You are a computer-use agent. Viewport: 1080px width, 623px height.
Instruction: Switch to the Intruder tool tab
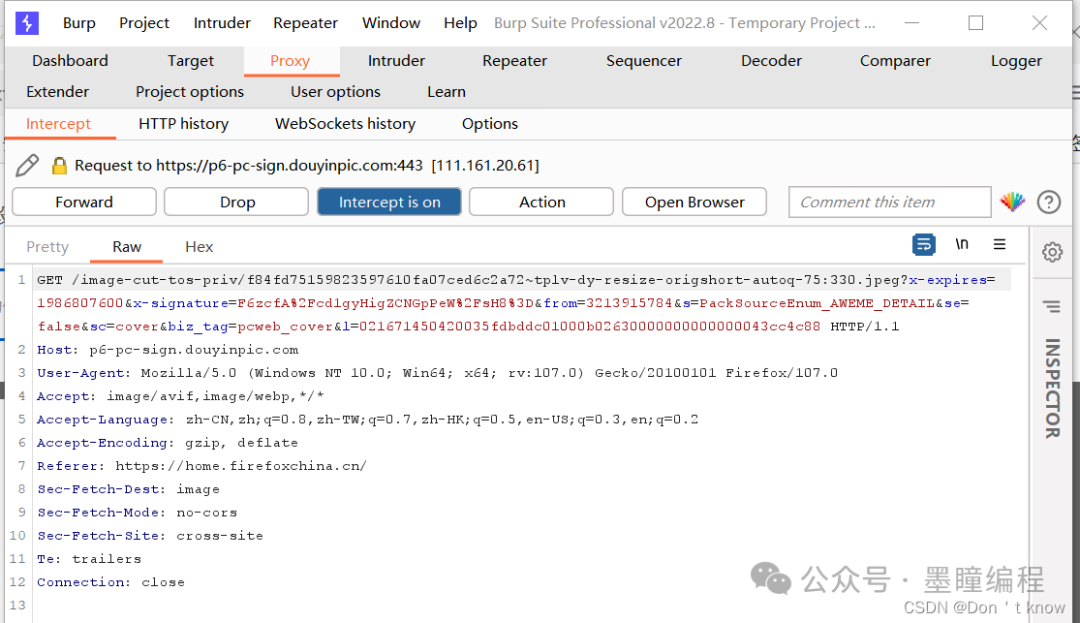click(x=396, y=61)
